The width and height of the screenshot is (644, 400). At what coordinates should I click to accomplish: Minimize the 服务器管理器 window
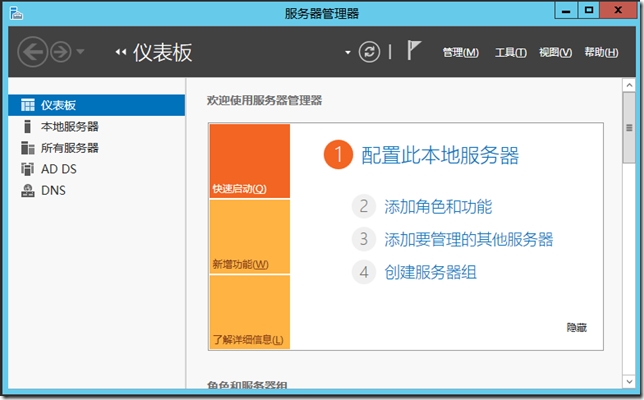coord(566,11)
